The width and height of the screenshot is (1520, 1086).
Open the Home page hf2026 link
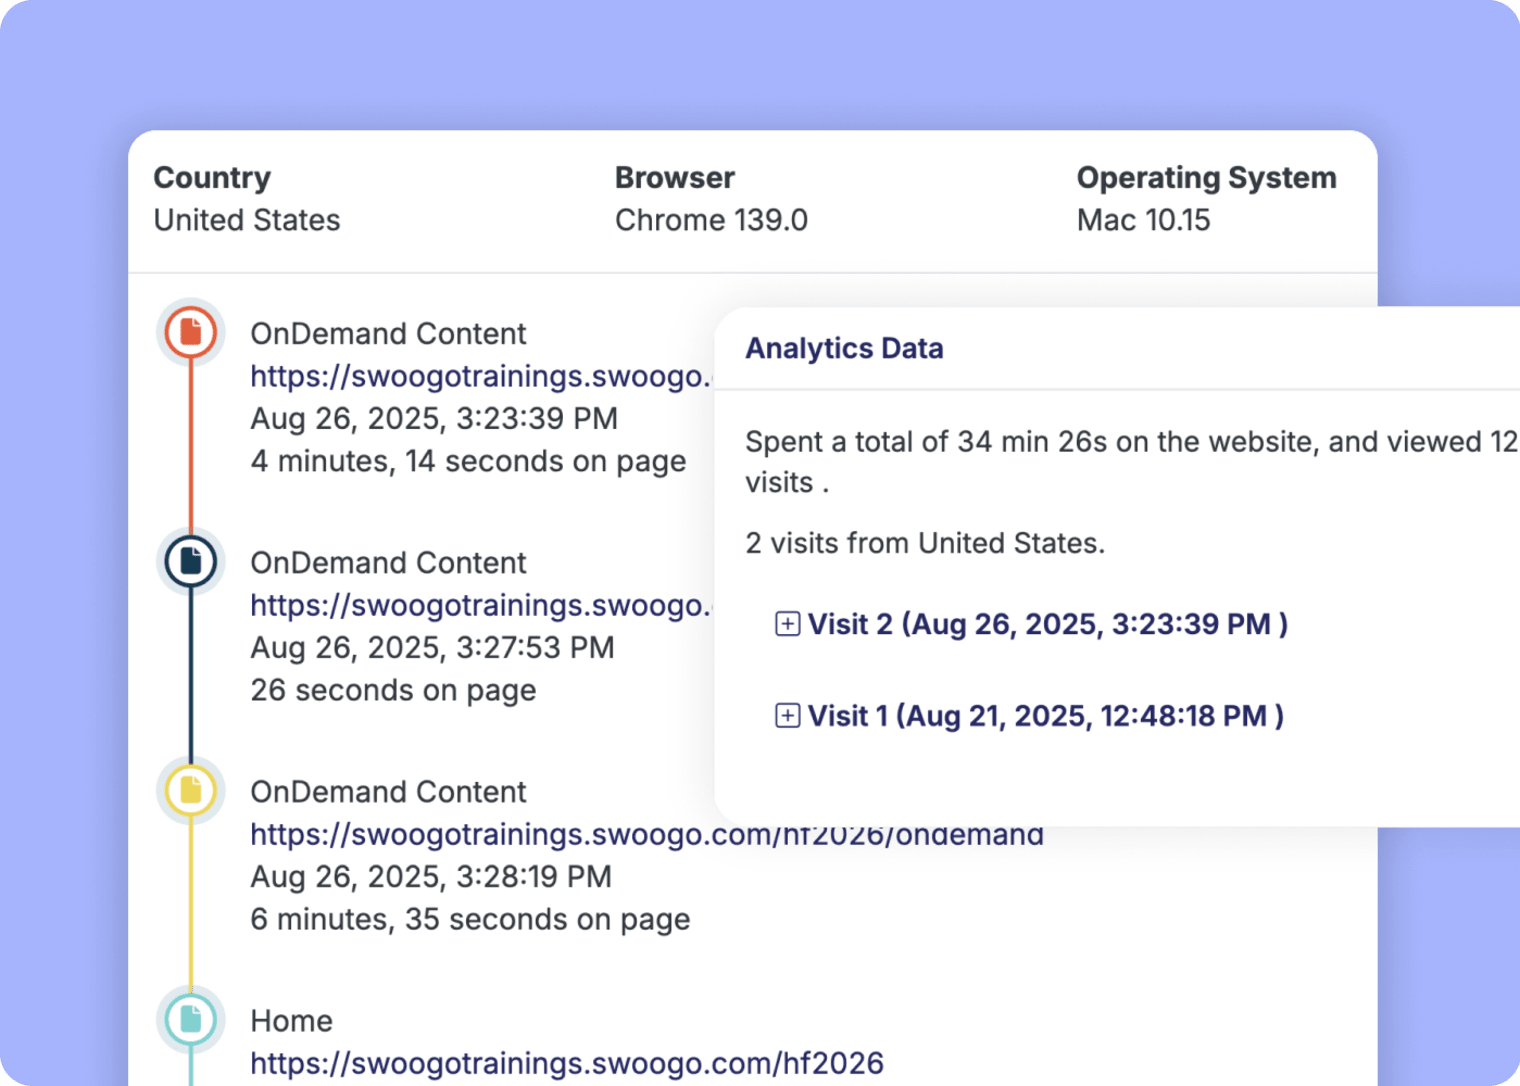point(566,1063)
